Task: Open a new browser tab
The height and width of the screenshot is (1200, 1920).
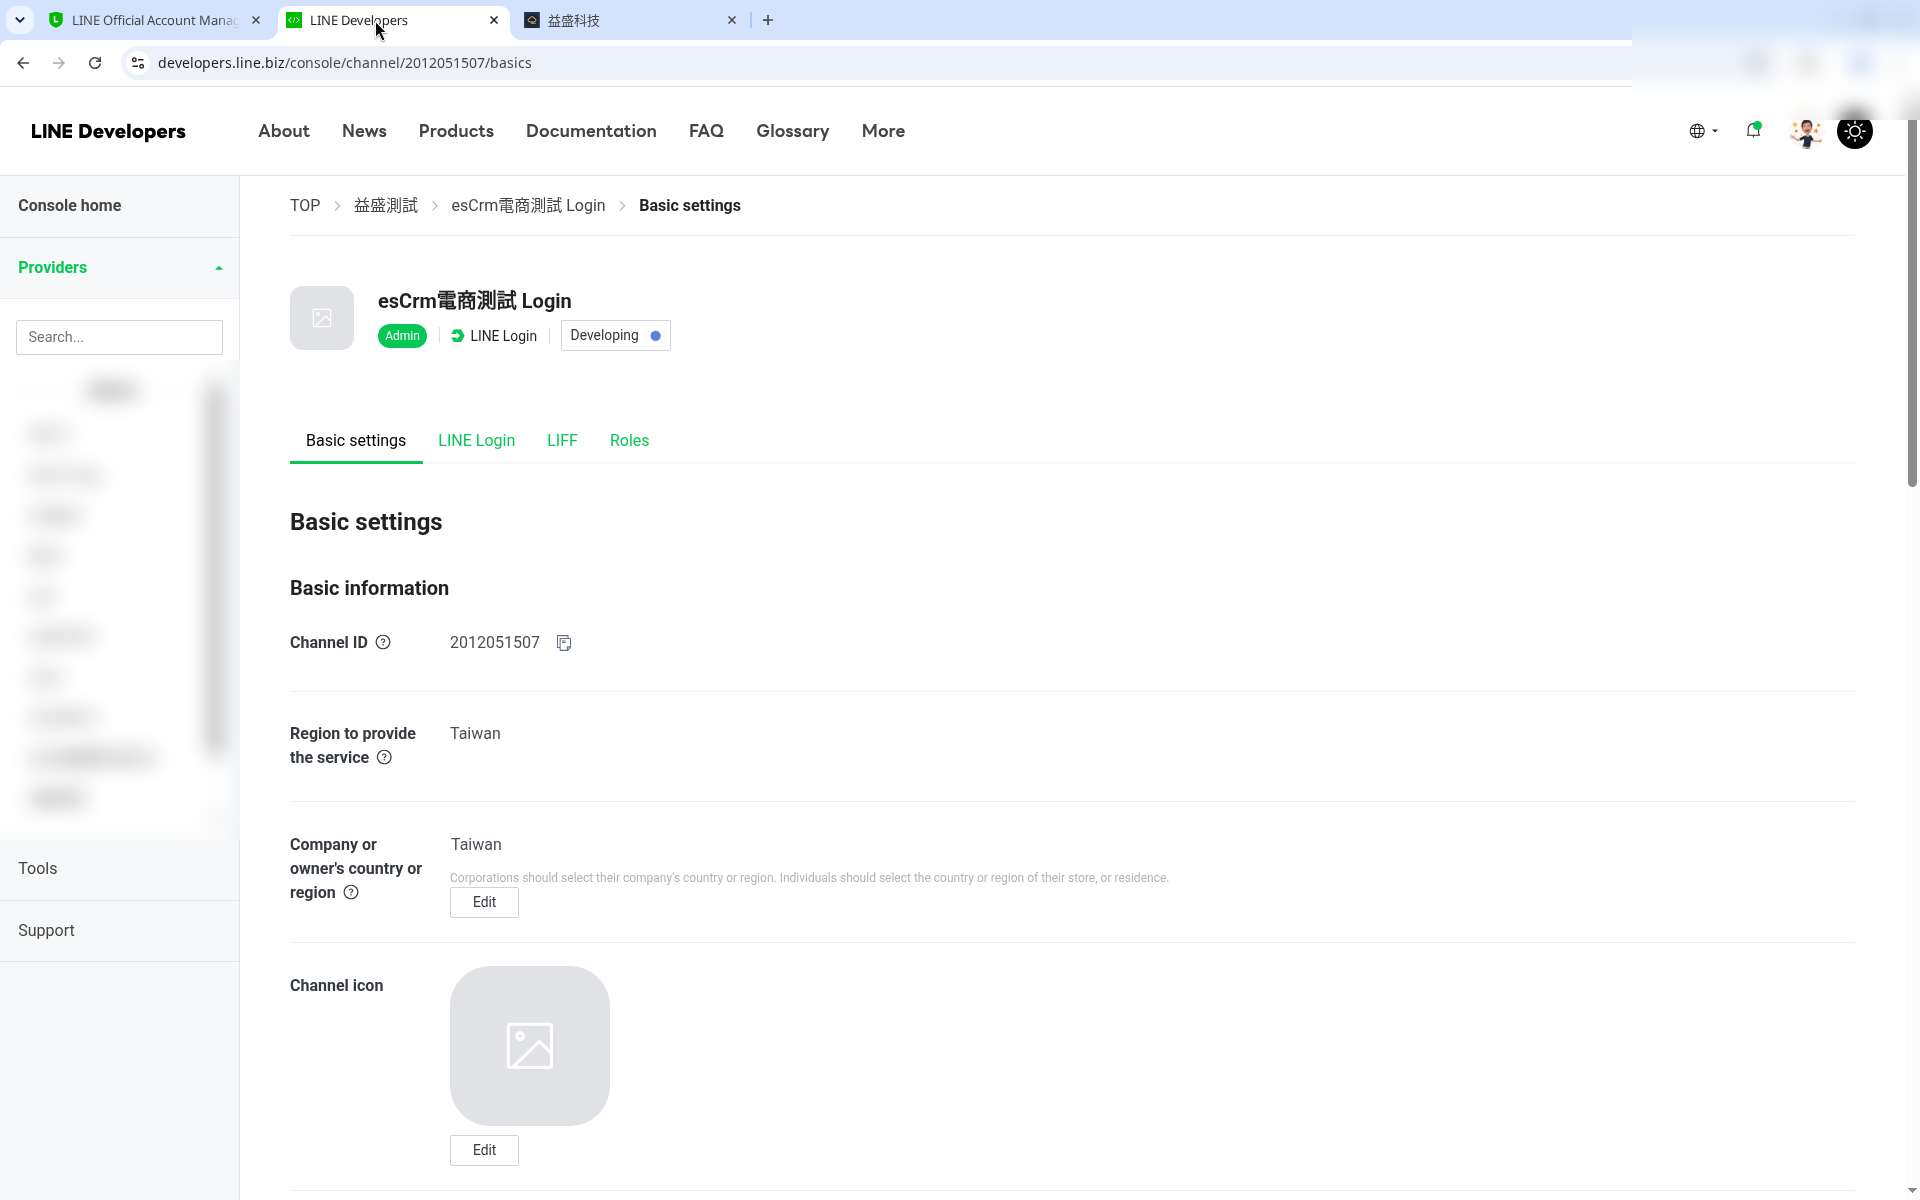Action: [x=768, y=20]
